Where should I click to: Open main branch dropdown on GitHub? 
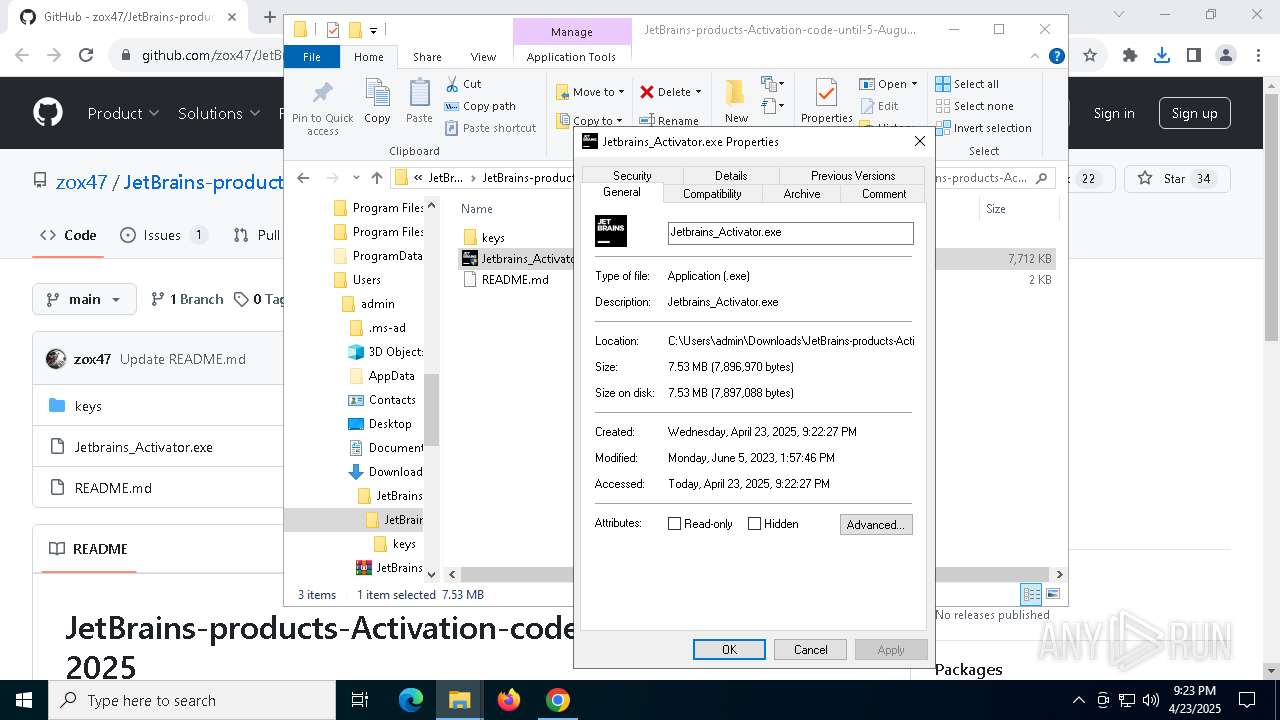click(84, 299)
